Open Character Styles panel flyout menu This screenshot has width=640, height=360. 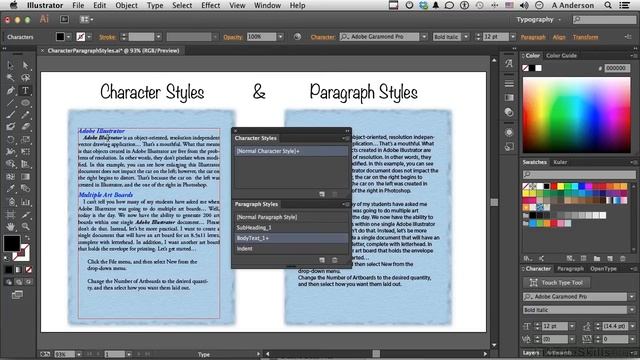pos(346,138)
